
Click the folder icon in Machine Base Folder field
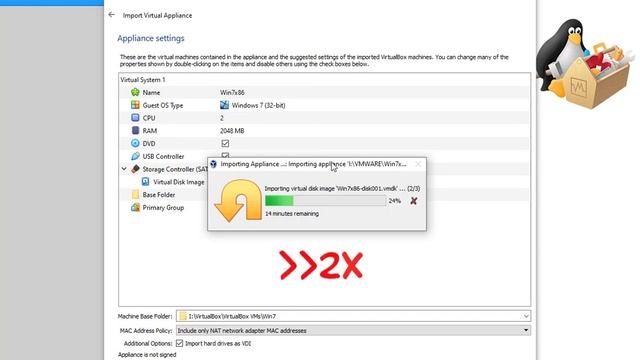tap(183, 316)
